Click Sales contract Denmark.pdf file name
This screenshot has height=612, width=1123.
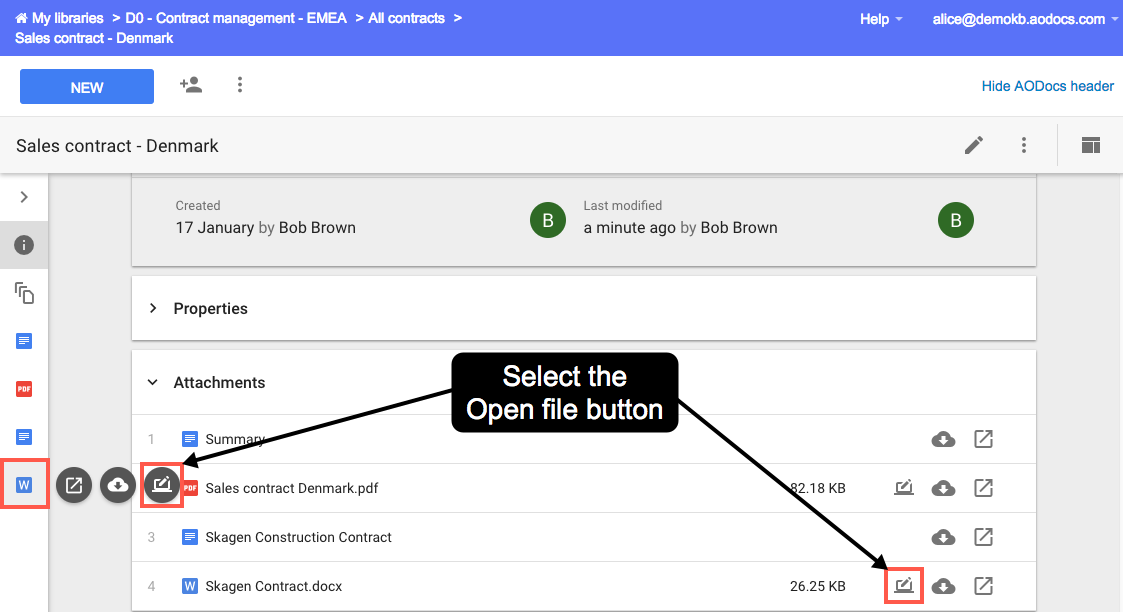tap(291, 488)
